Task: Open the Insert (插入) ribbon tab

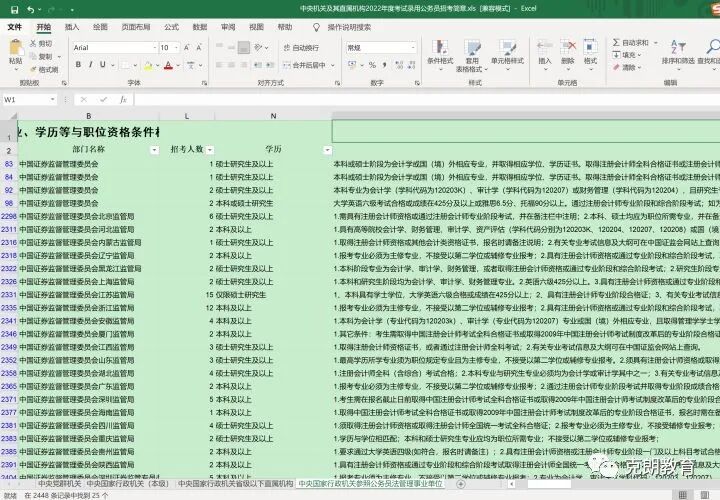Action: click(x=72, y=27)
